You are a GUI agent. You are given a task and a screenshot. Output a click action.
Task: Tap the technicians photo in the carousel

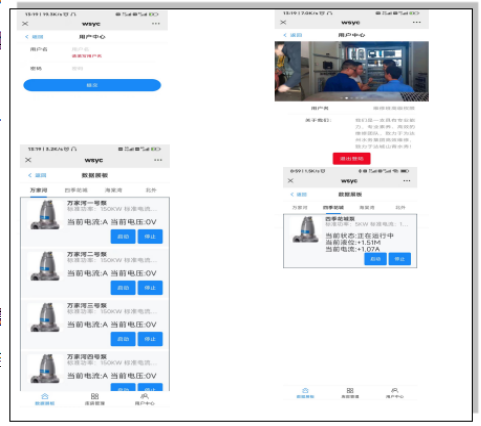click(351, 71)
